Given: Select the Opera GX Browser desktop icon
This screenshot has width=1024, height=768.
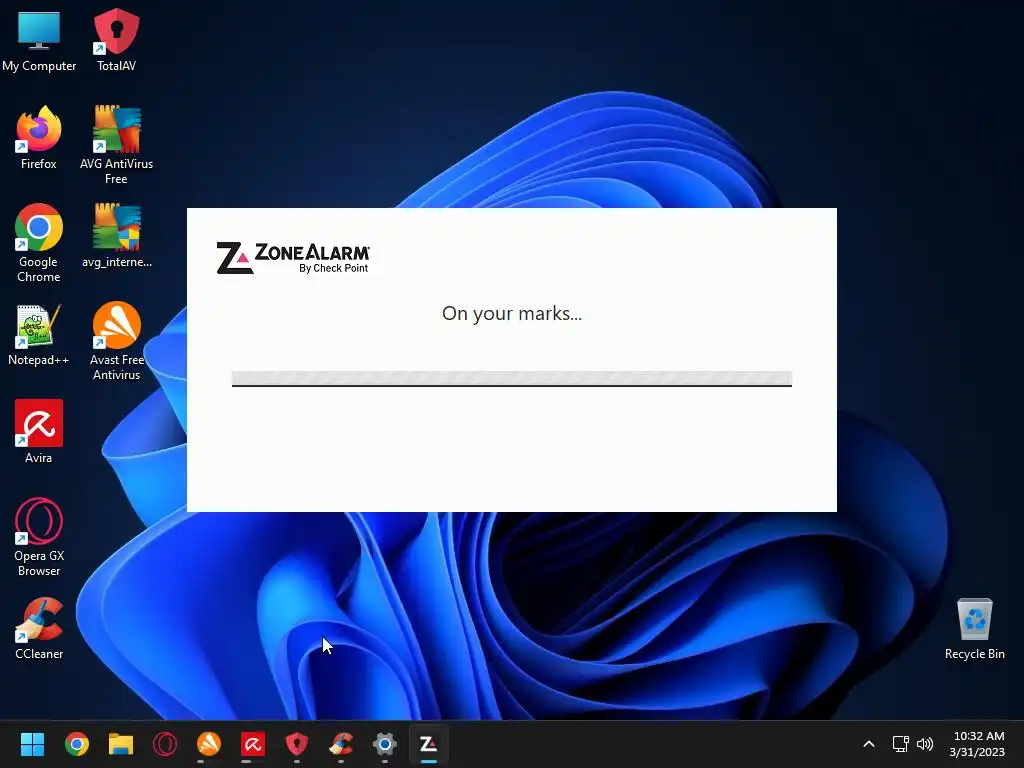Looking at the screenshot, I should click(39, 537).
